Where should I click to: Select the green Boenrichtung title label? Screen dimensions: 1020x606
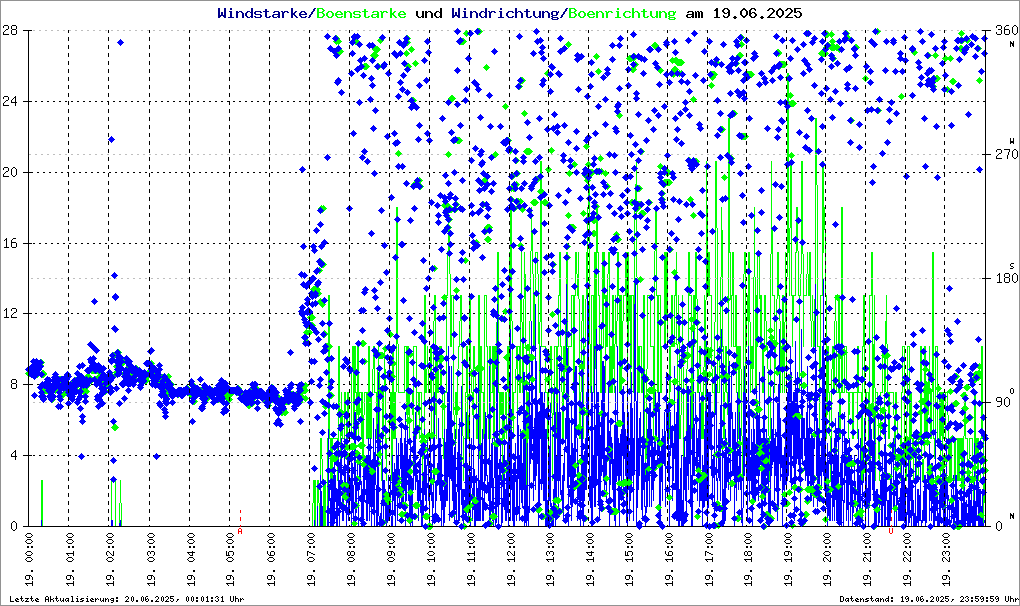(622, 13)
